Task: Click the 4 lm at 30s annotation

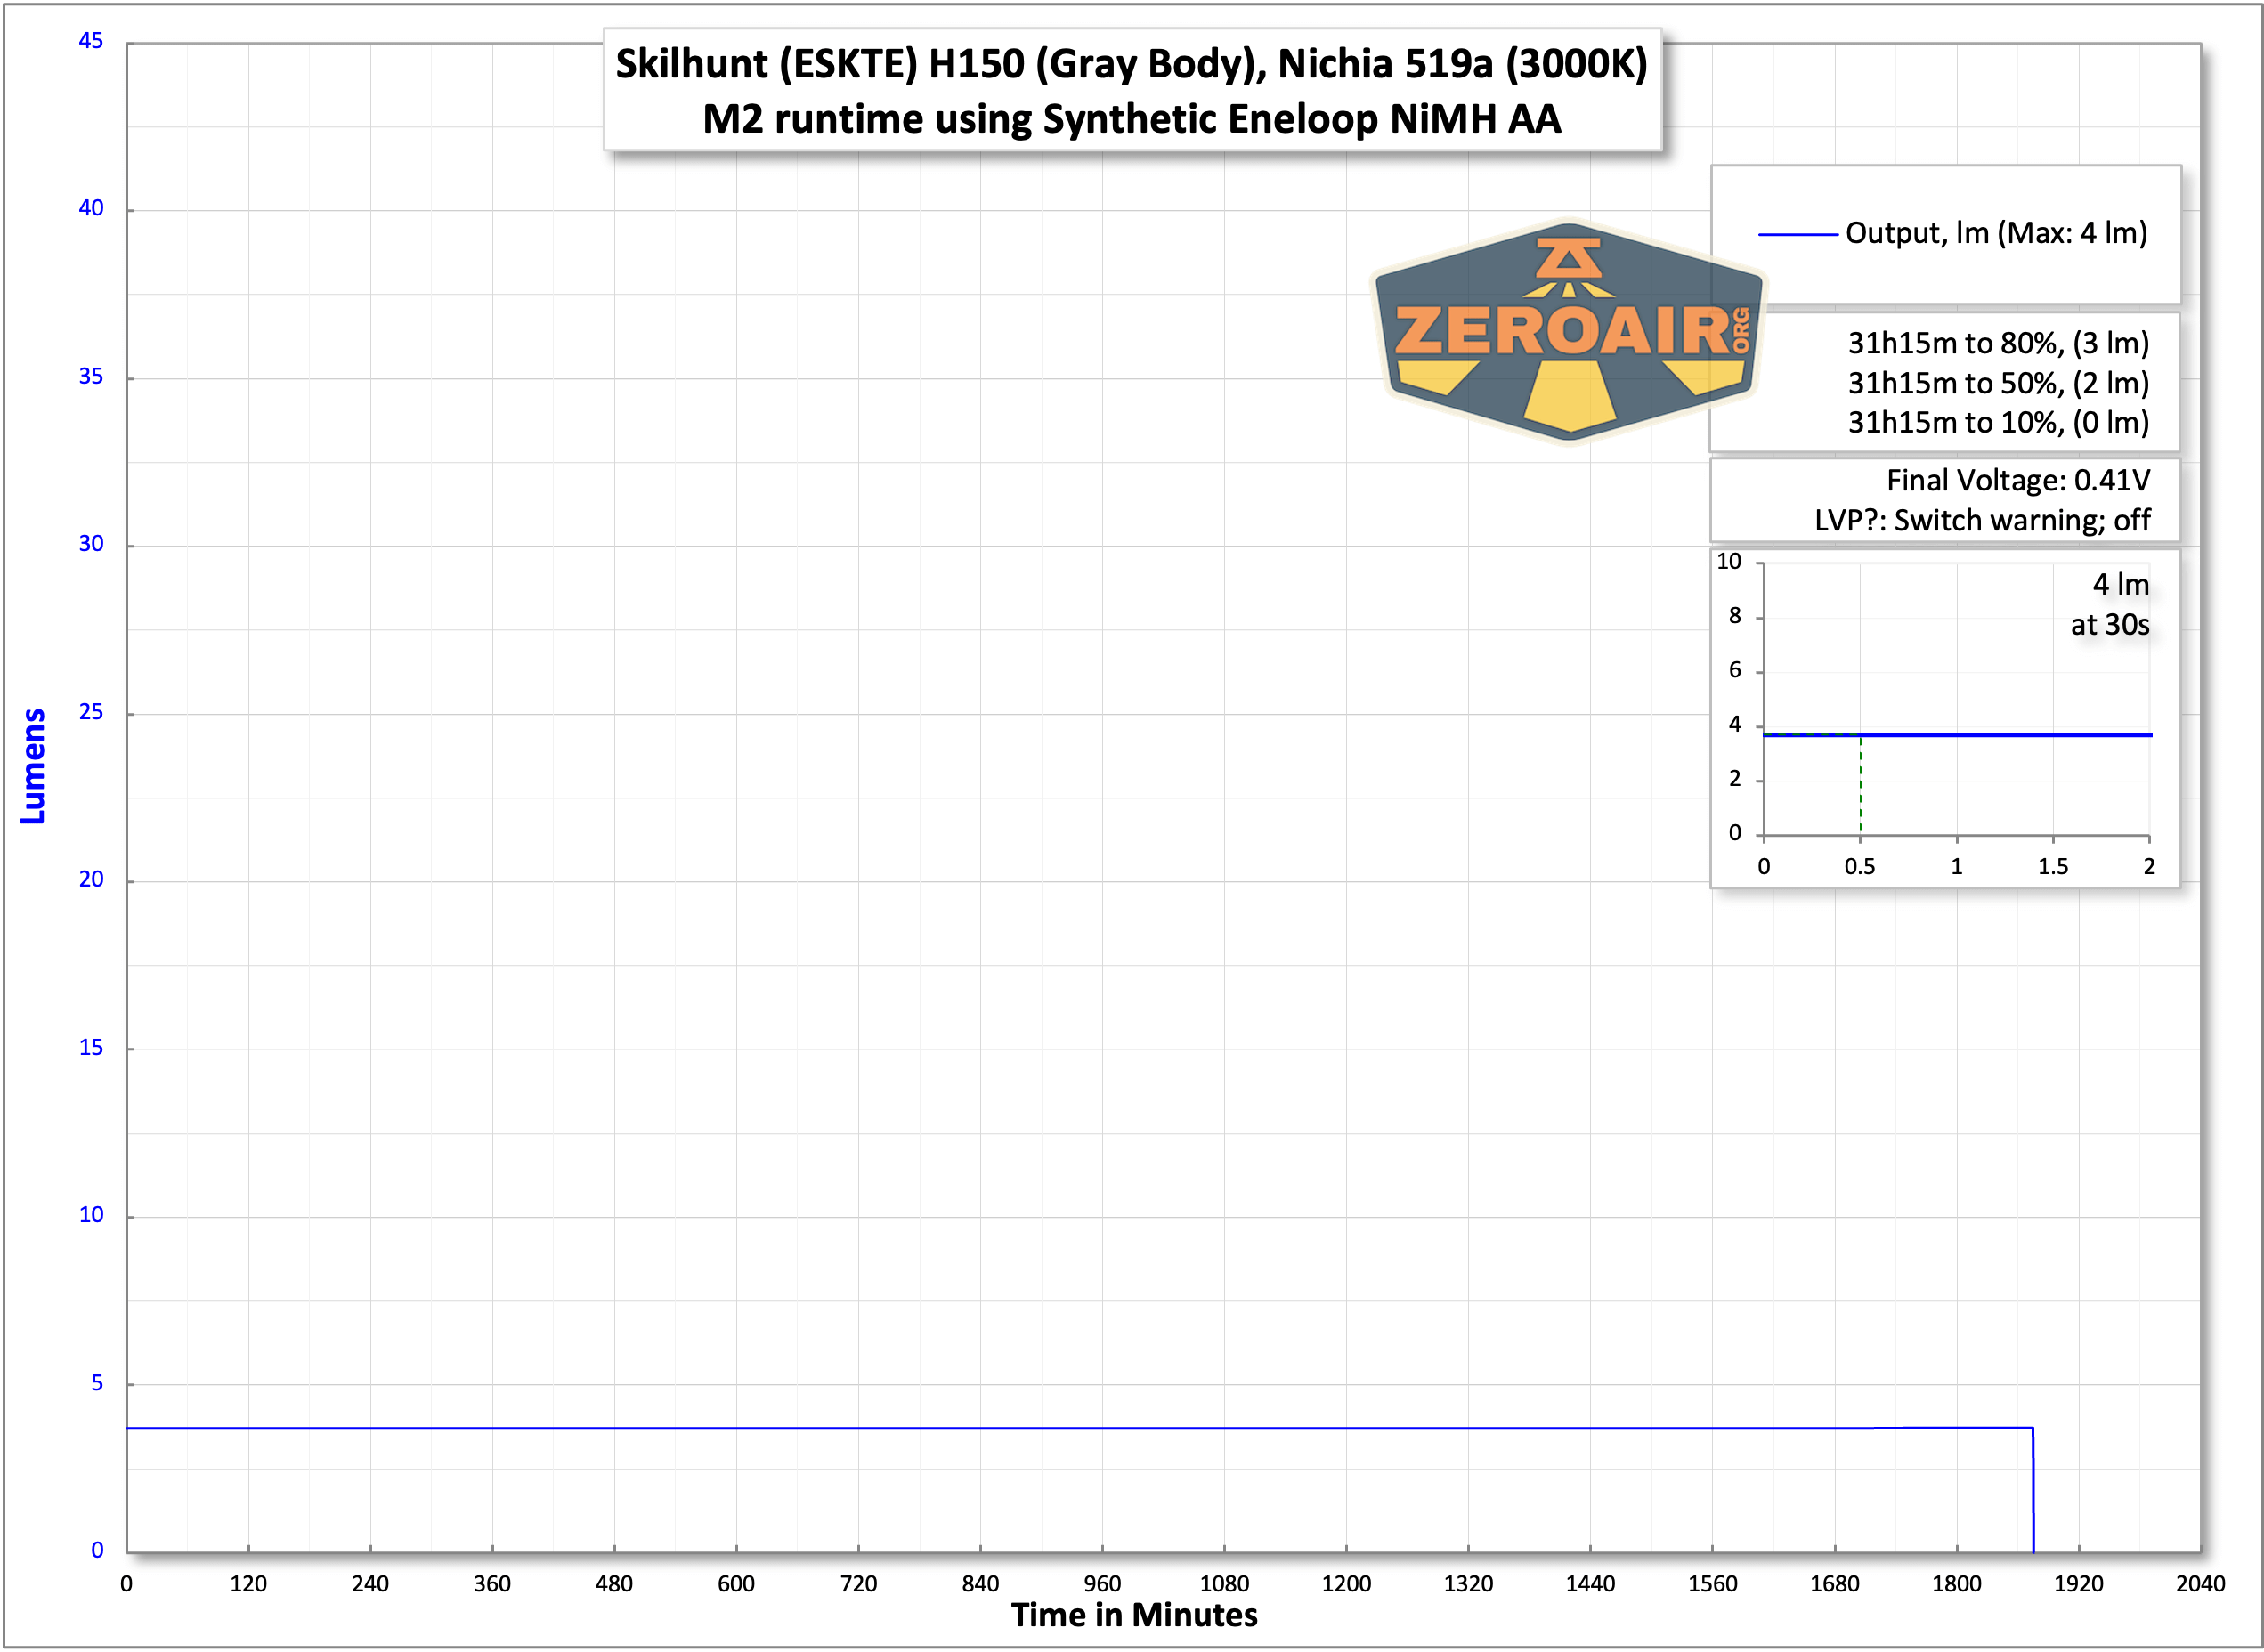Action: tap(2109, 604)
